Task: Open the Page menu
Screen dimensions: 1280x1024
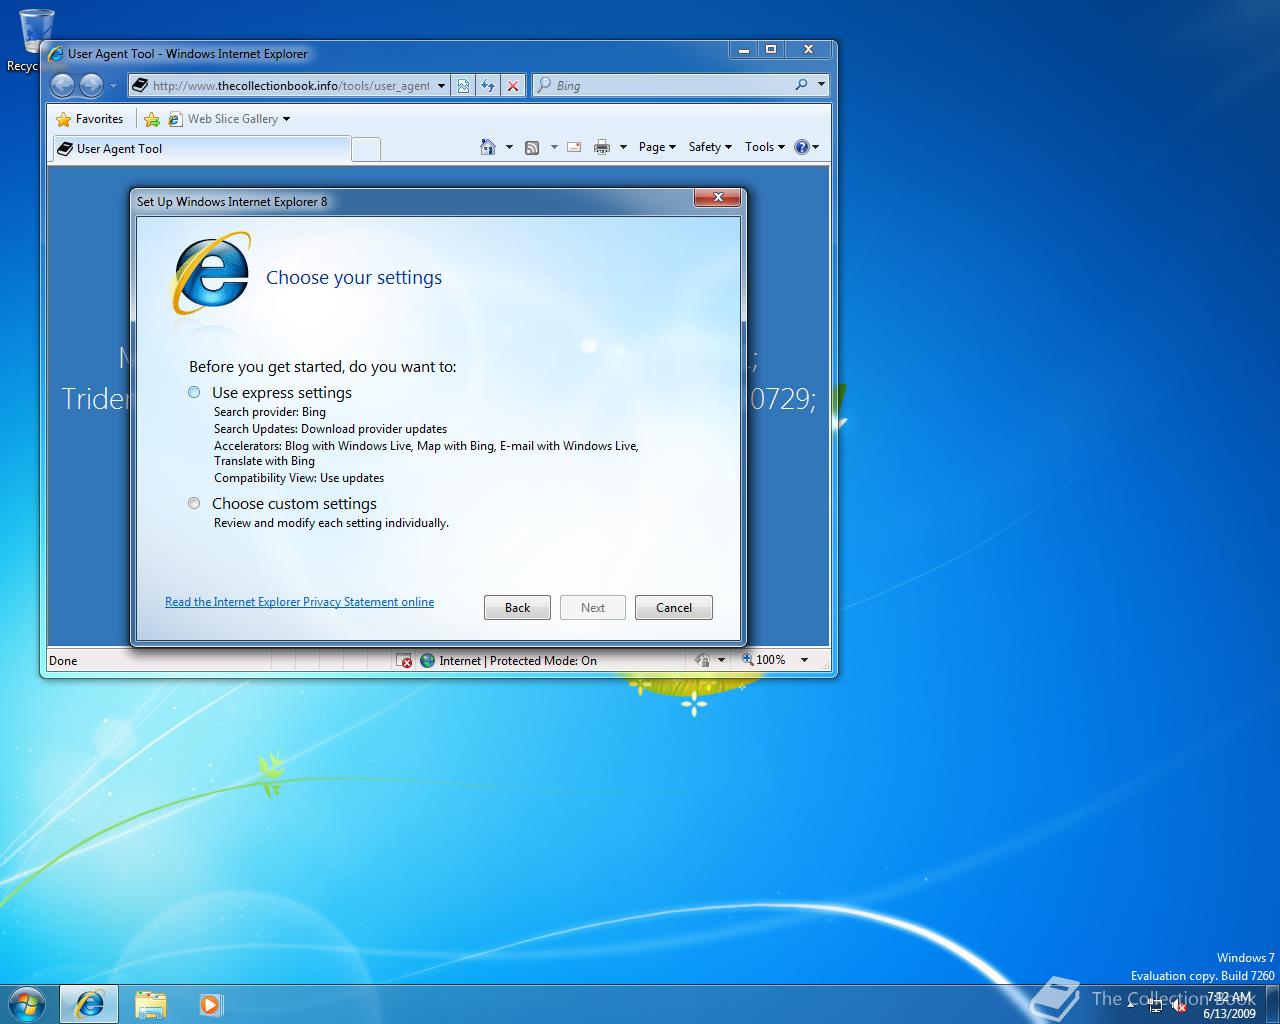Action: tap(657, 147)
